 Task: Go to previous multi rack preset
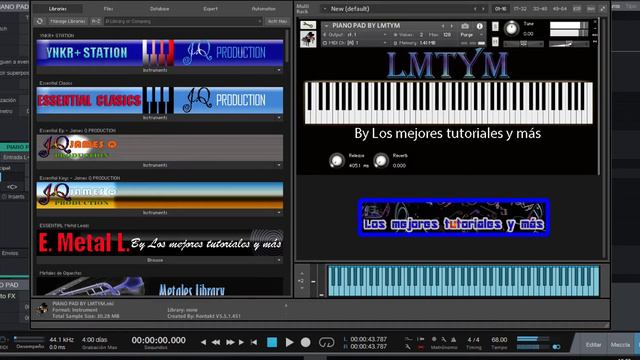point(475,9)
